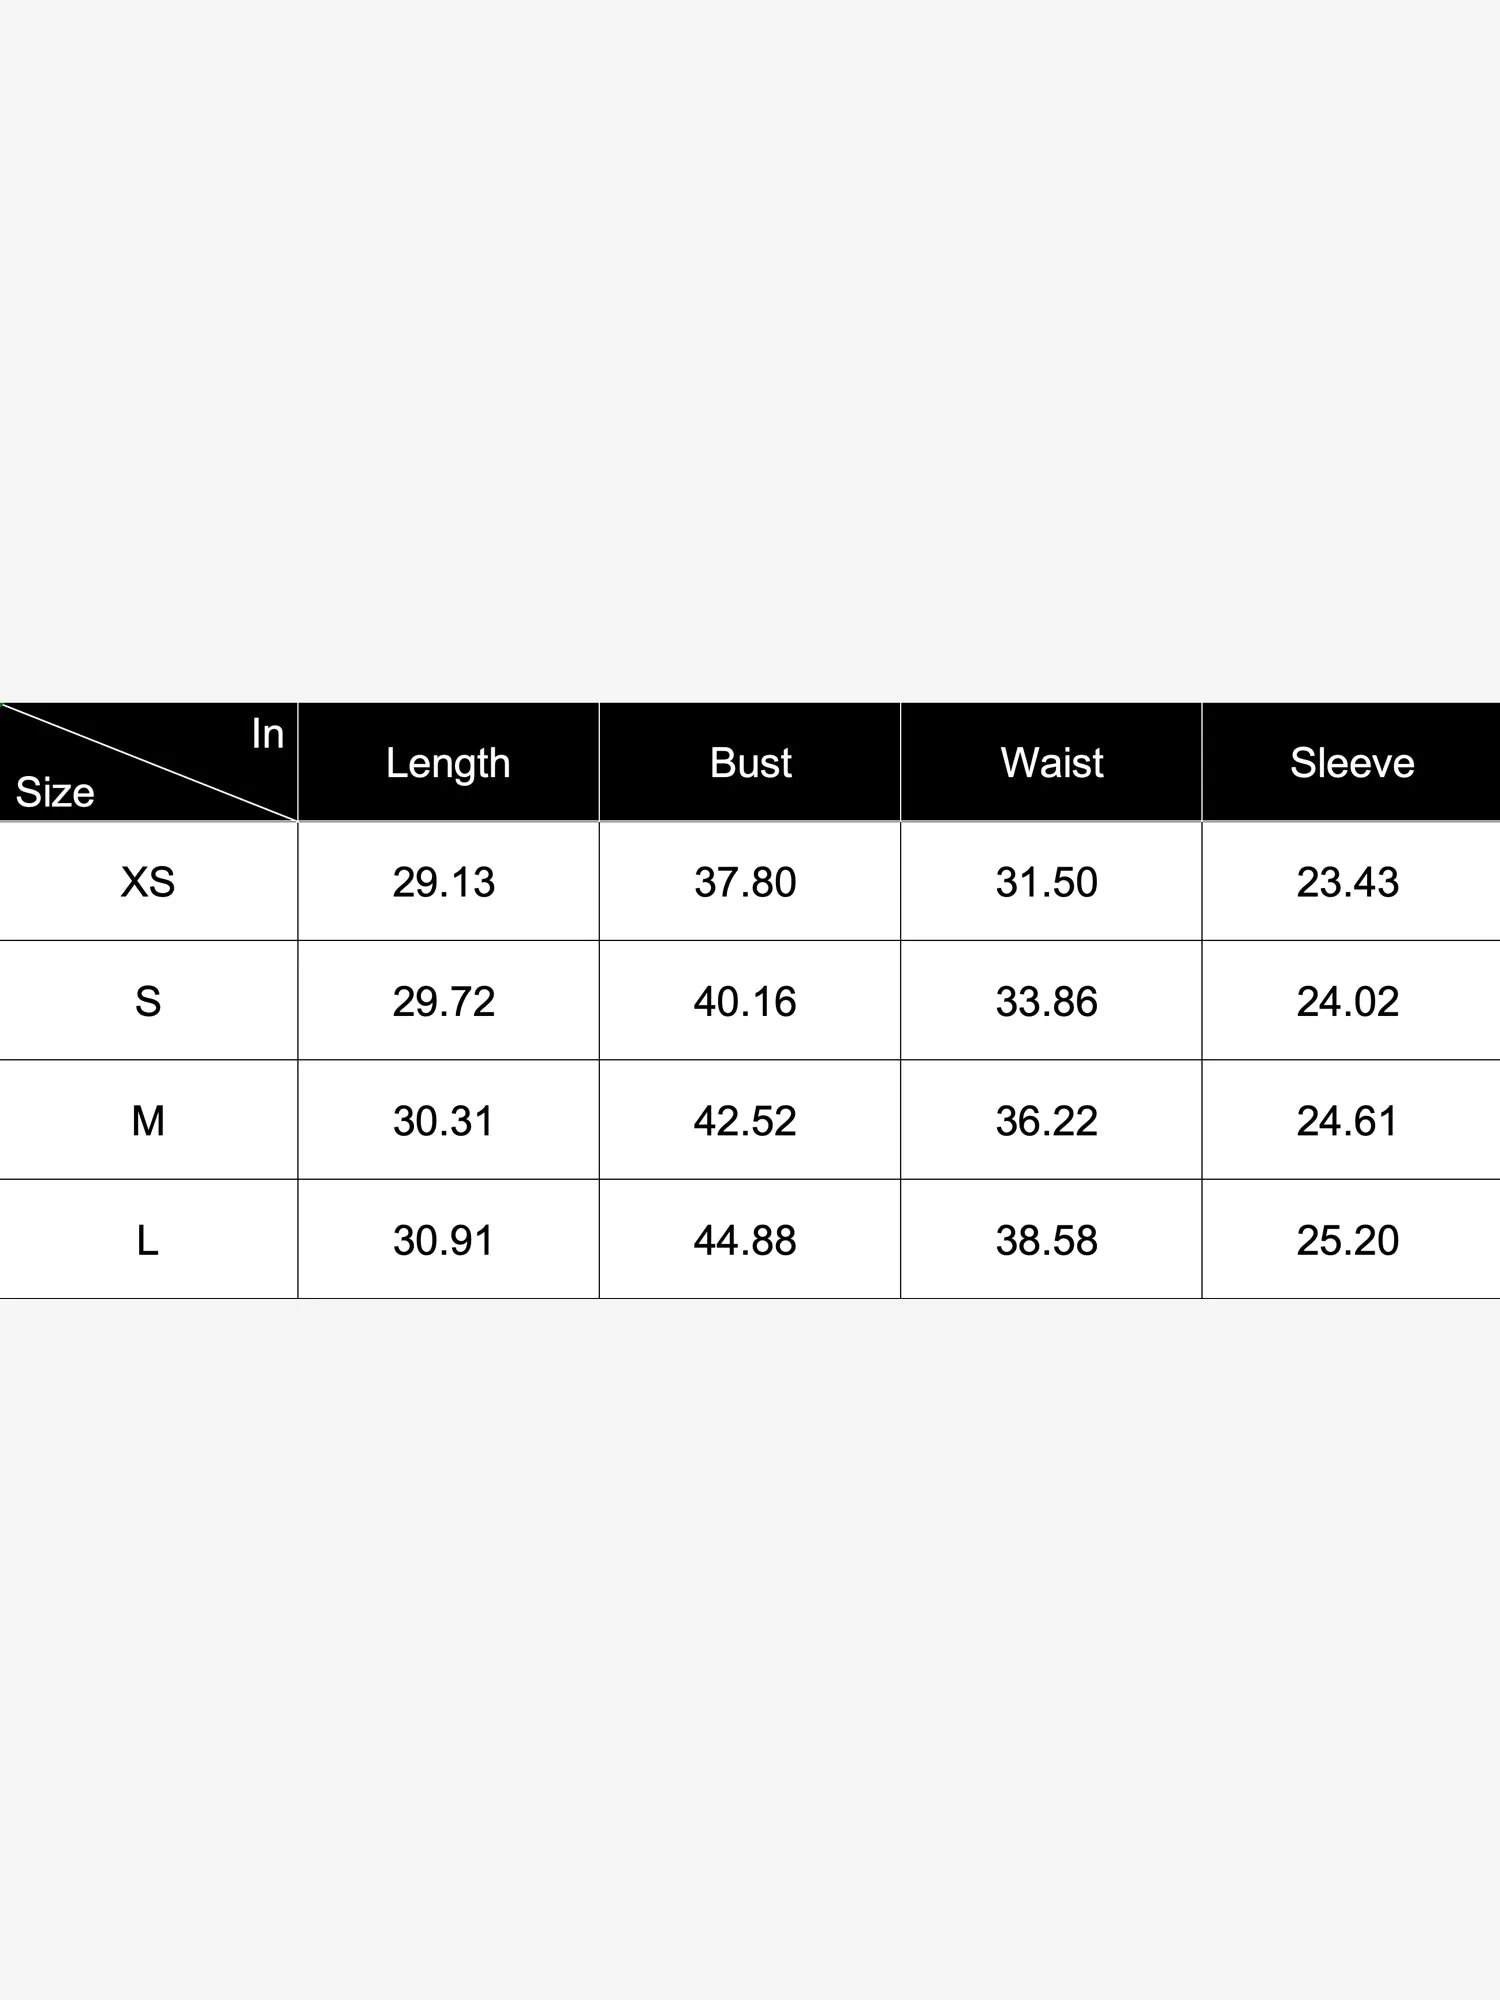Click the XS sleeve value 23.43
The height and width of the screenshot is (2000, 1500).
tap(1347, 882)
